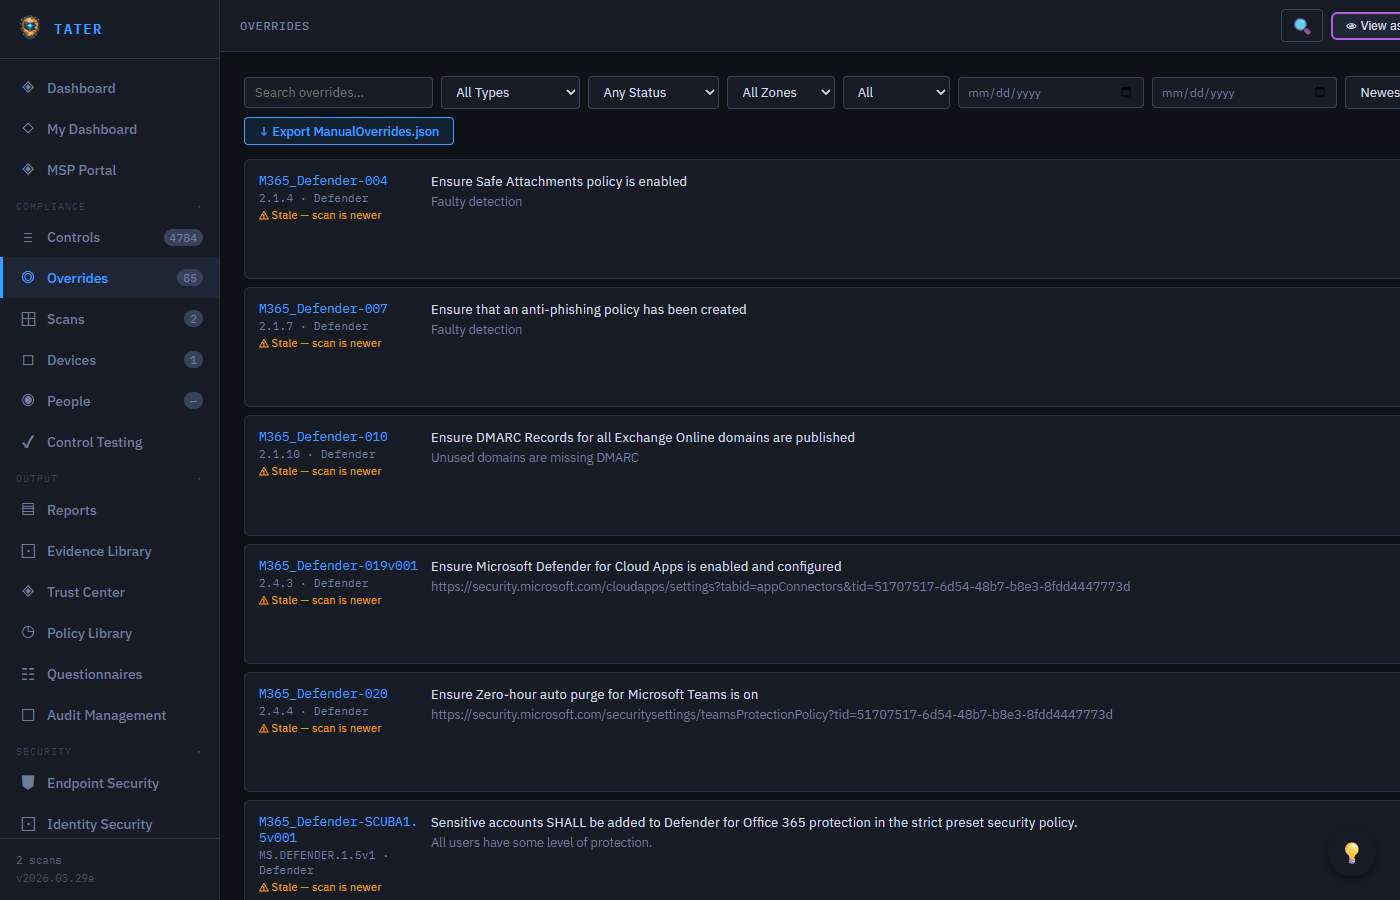Click the Stale warning under M365_Defender-004
Image resolution: width=1400 pixels, height=900 pixels.
pyautogui.click(x=320, y=215)
